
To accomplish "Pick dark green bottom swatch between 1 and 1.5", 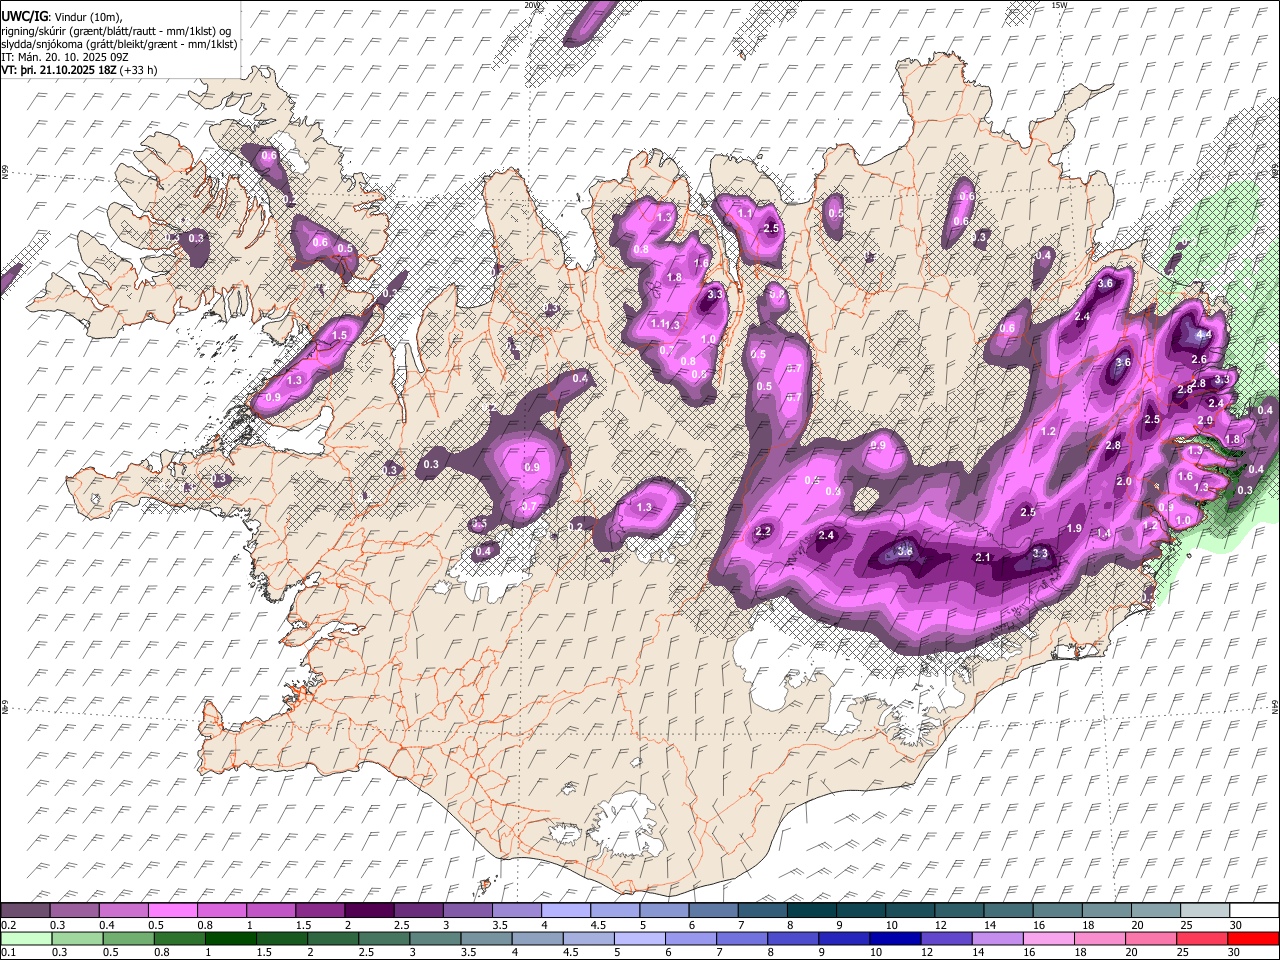I will tap(231, 938).
